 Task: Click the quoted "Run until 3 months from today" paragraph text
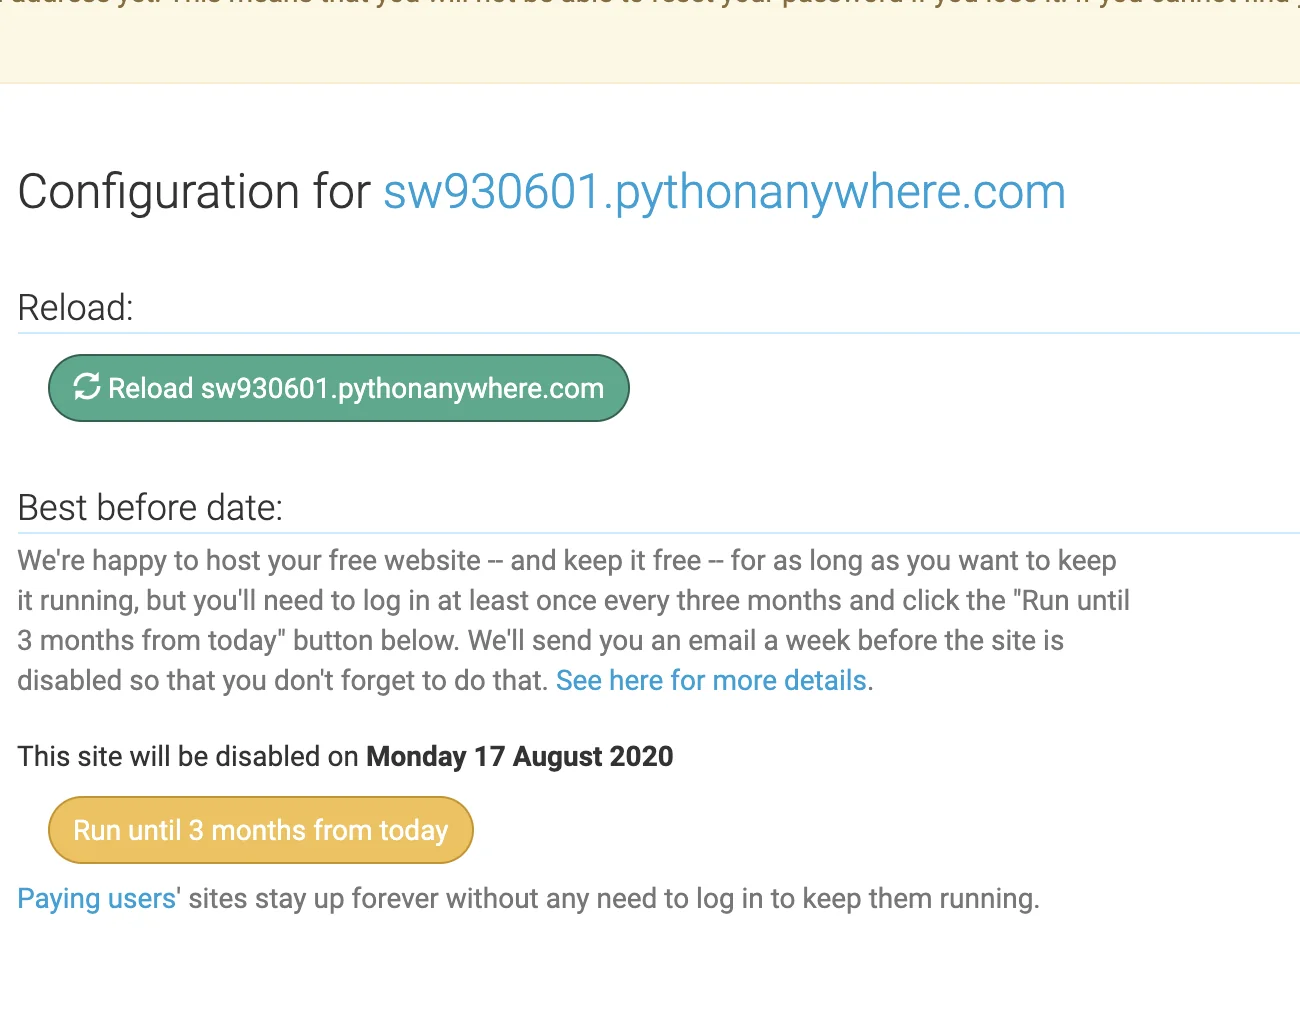coord(1072,601)
